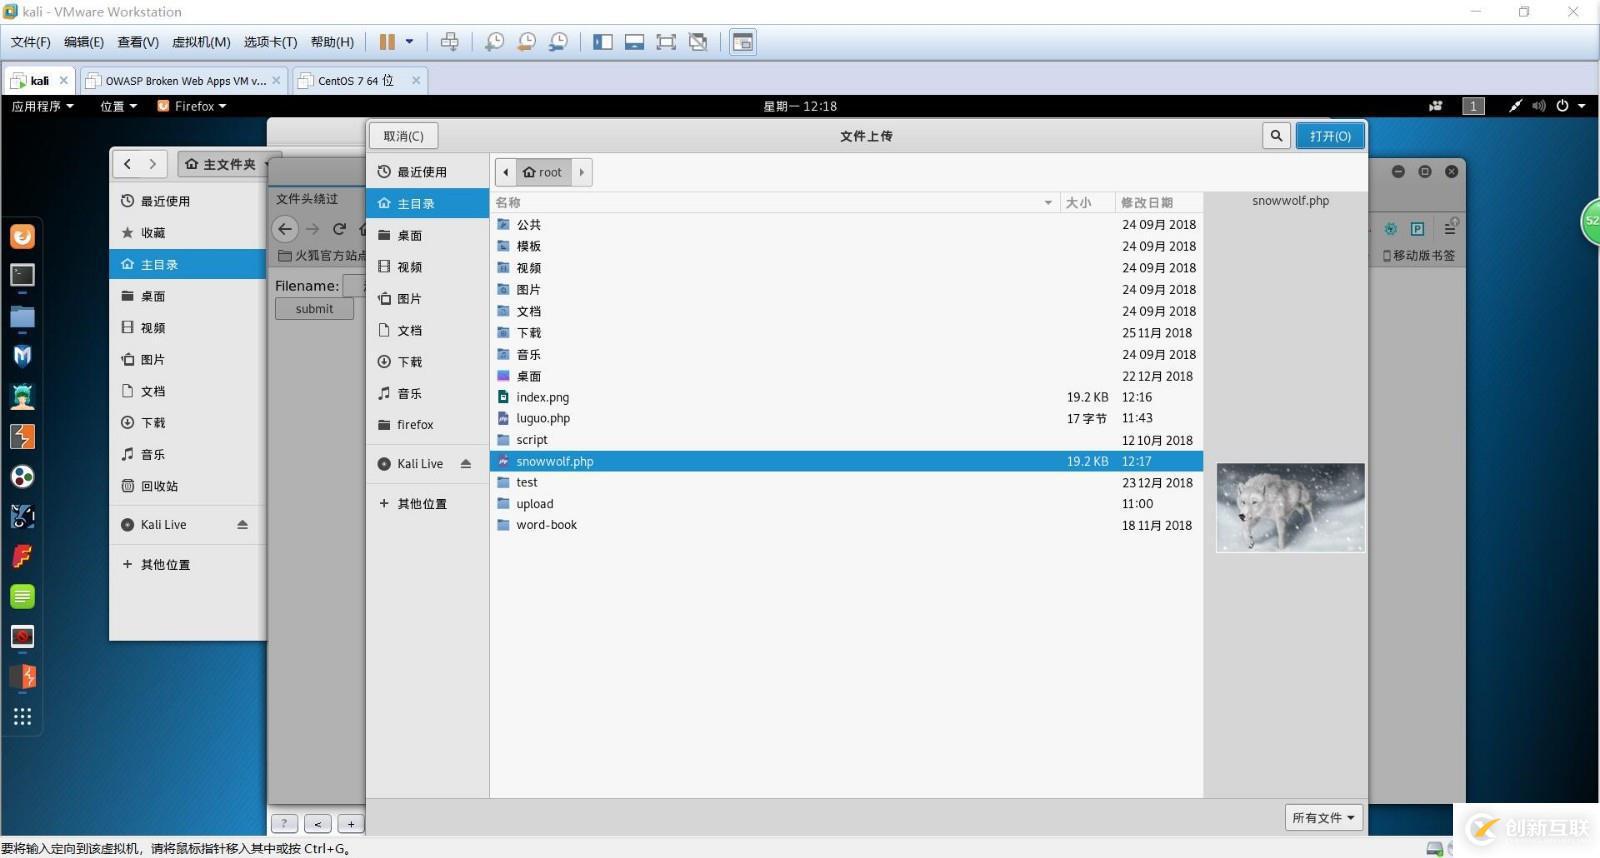The width and height of the screenshot is (1600, 858).
Task: Select 下载 in the upload dialog sidebar
Action: (427, 362)
